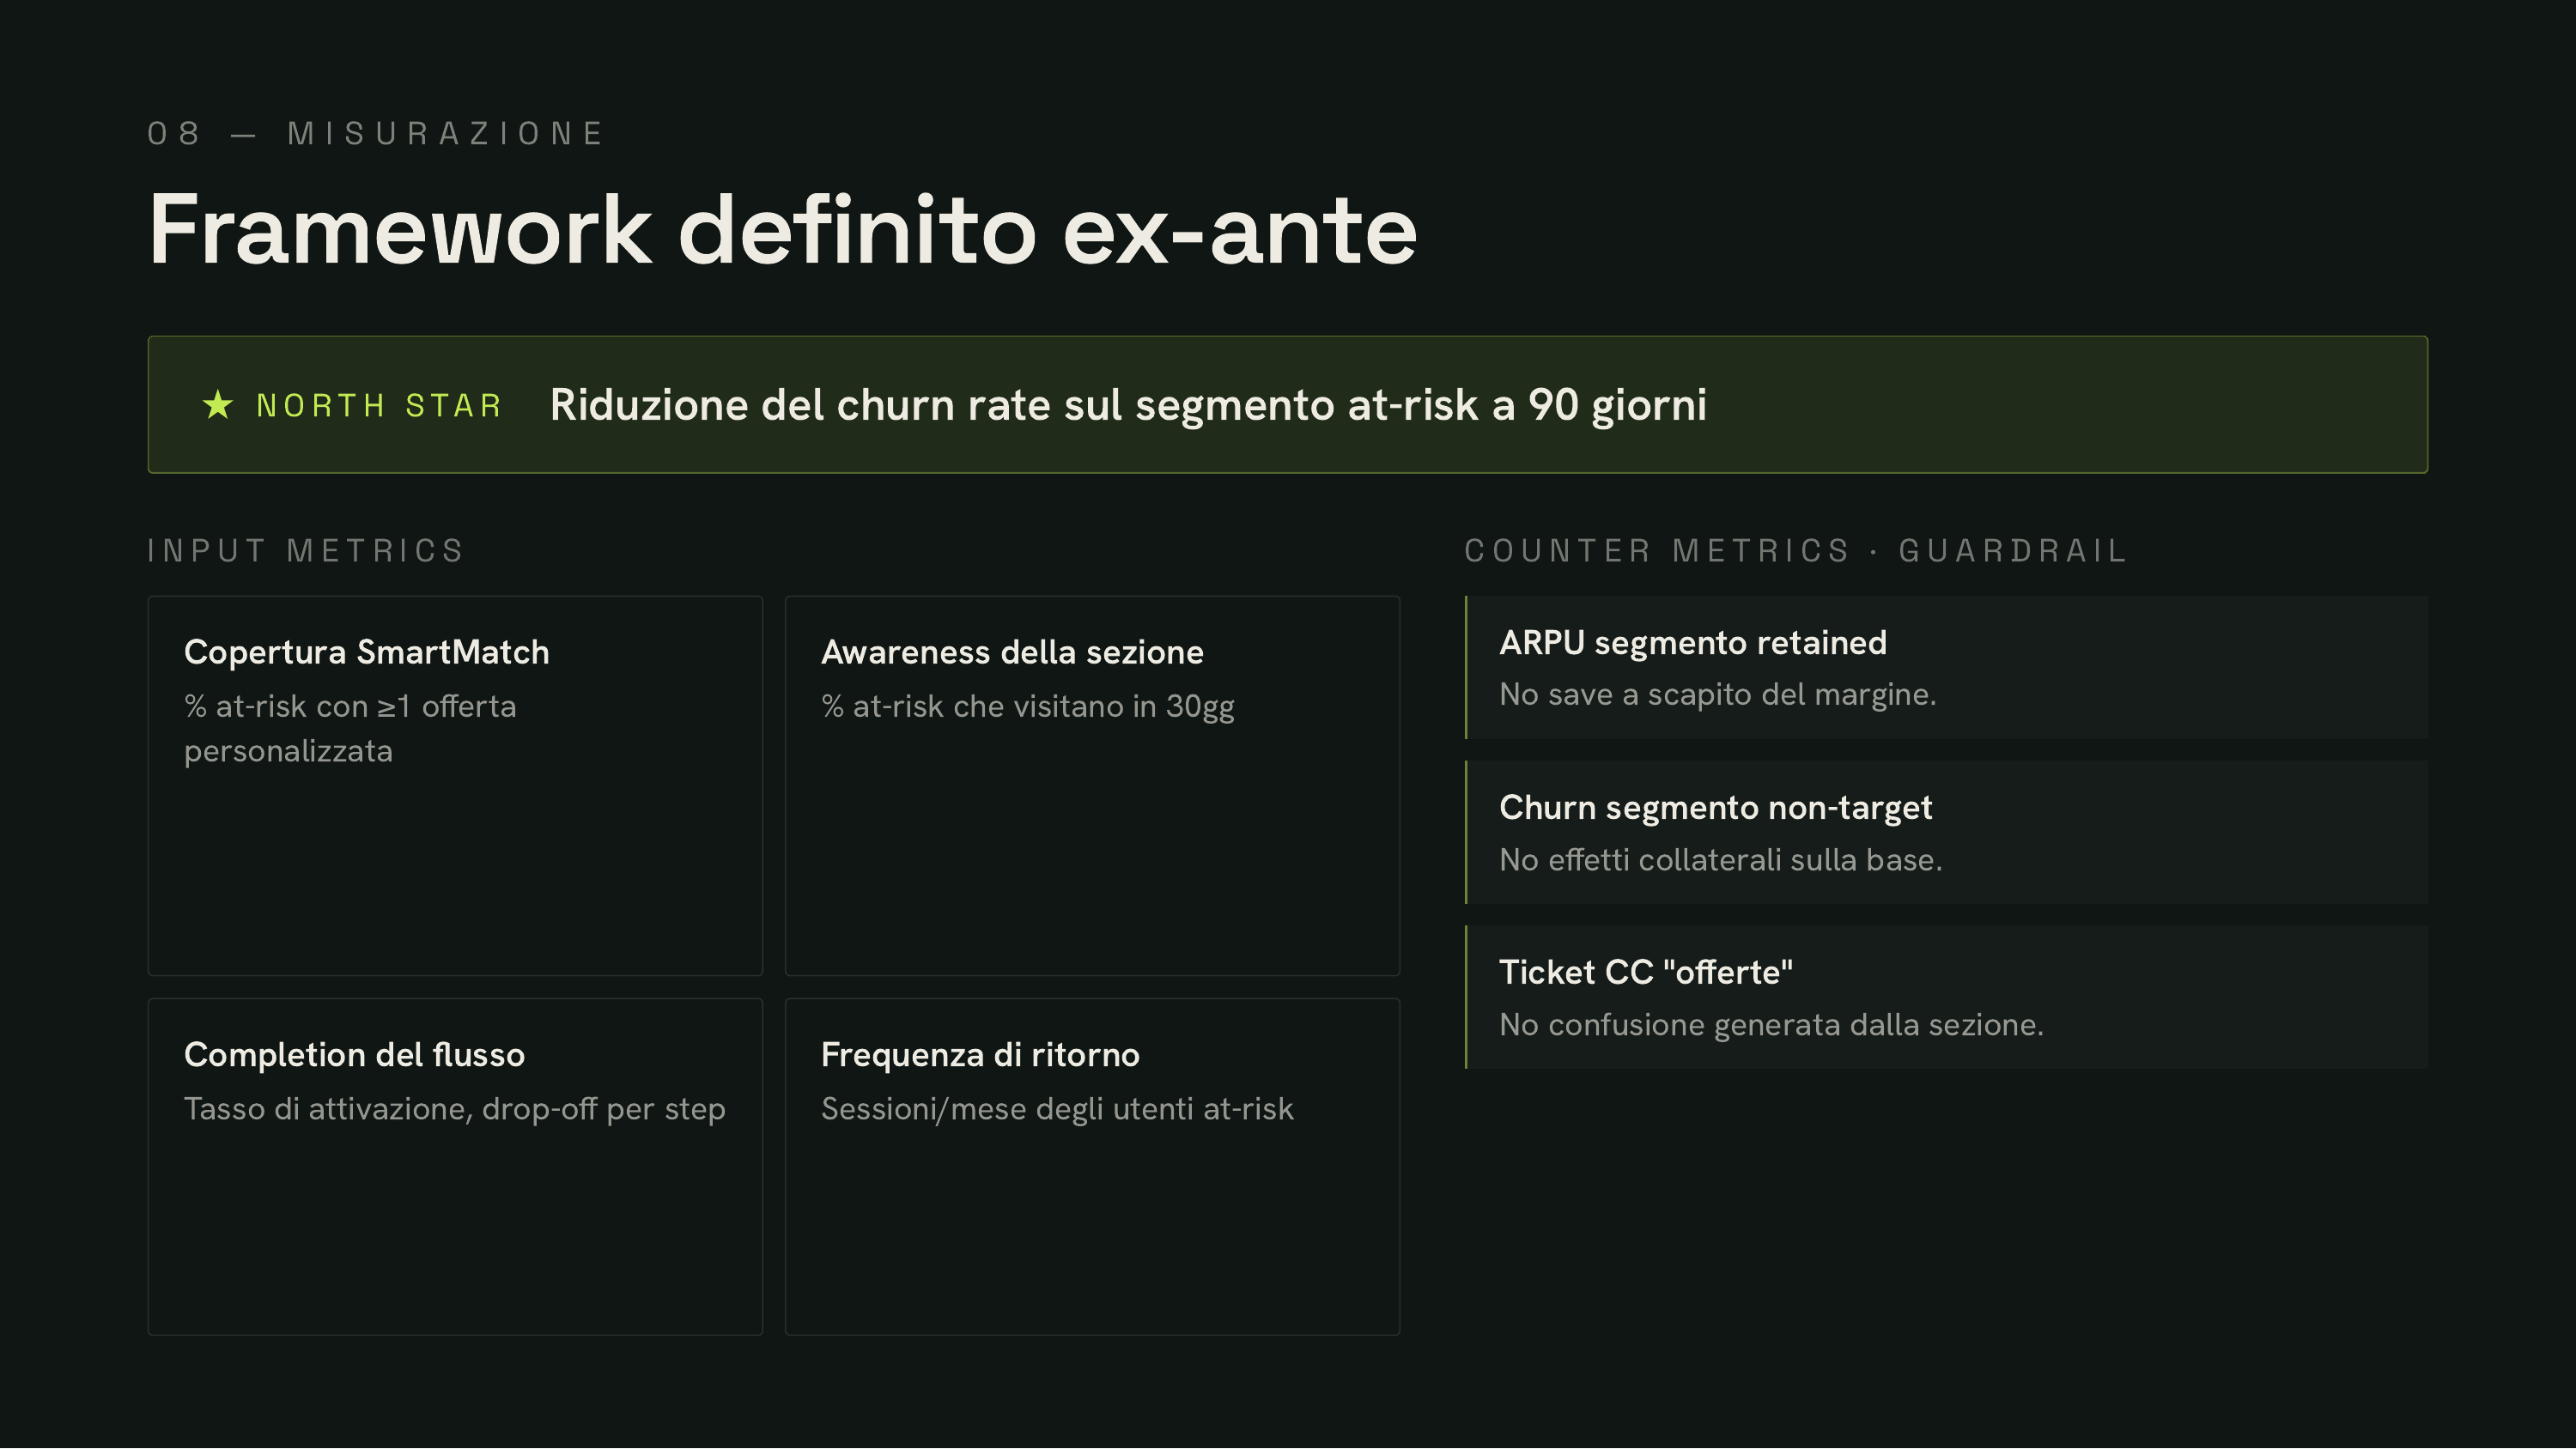Select 'No save a scapito del margine.' text

tap(1718, 695)
